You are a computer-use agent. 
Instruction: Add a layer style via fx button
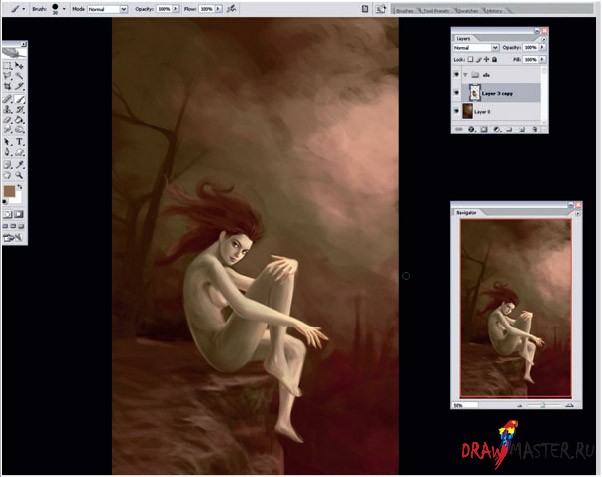click(x=471, y=129)
